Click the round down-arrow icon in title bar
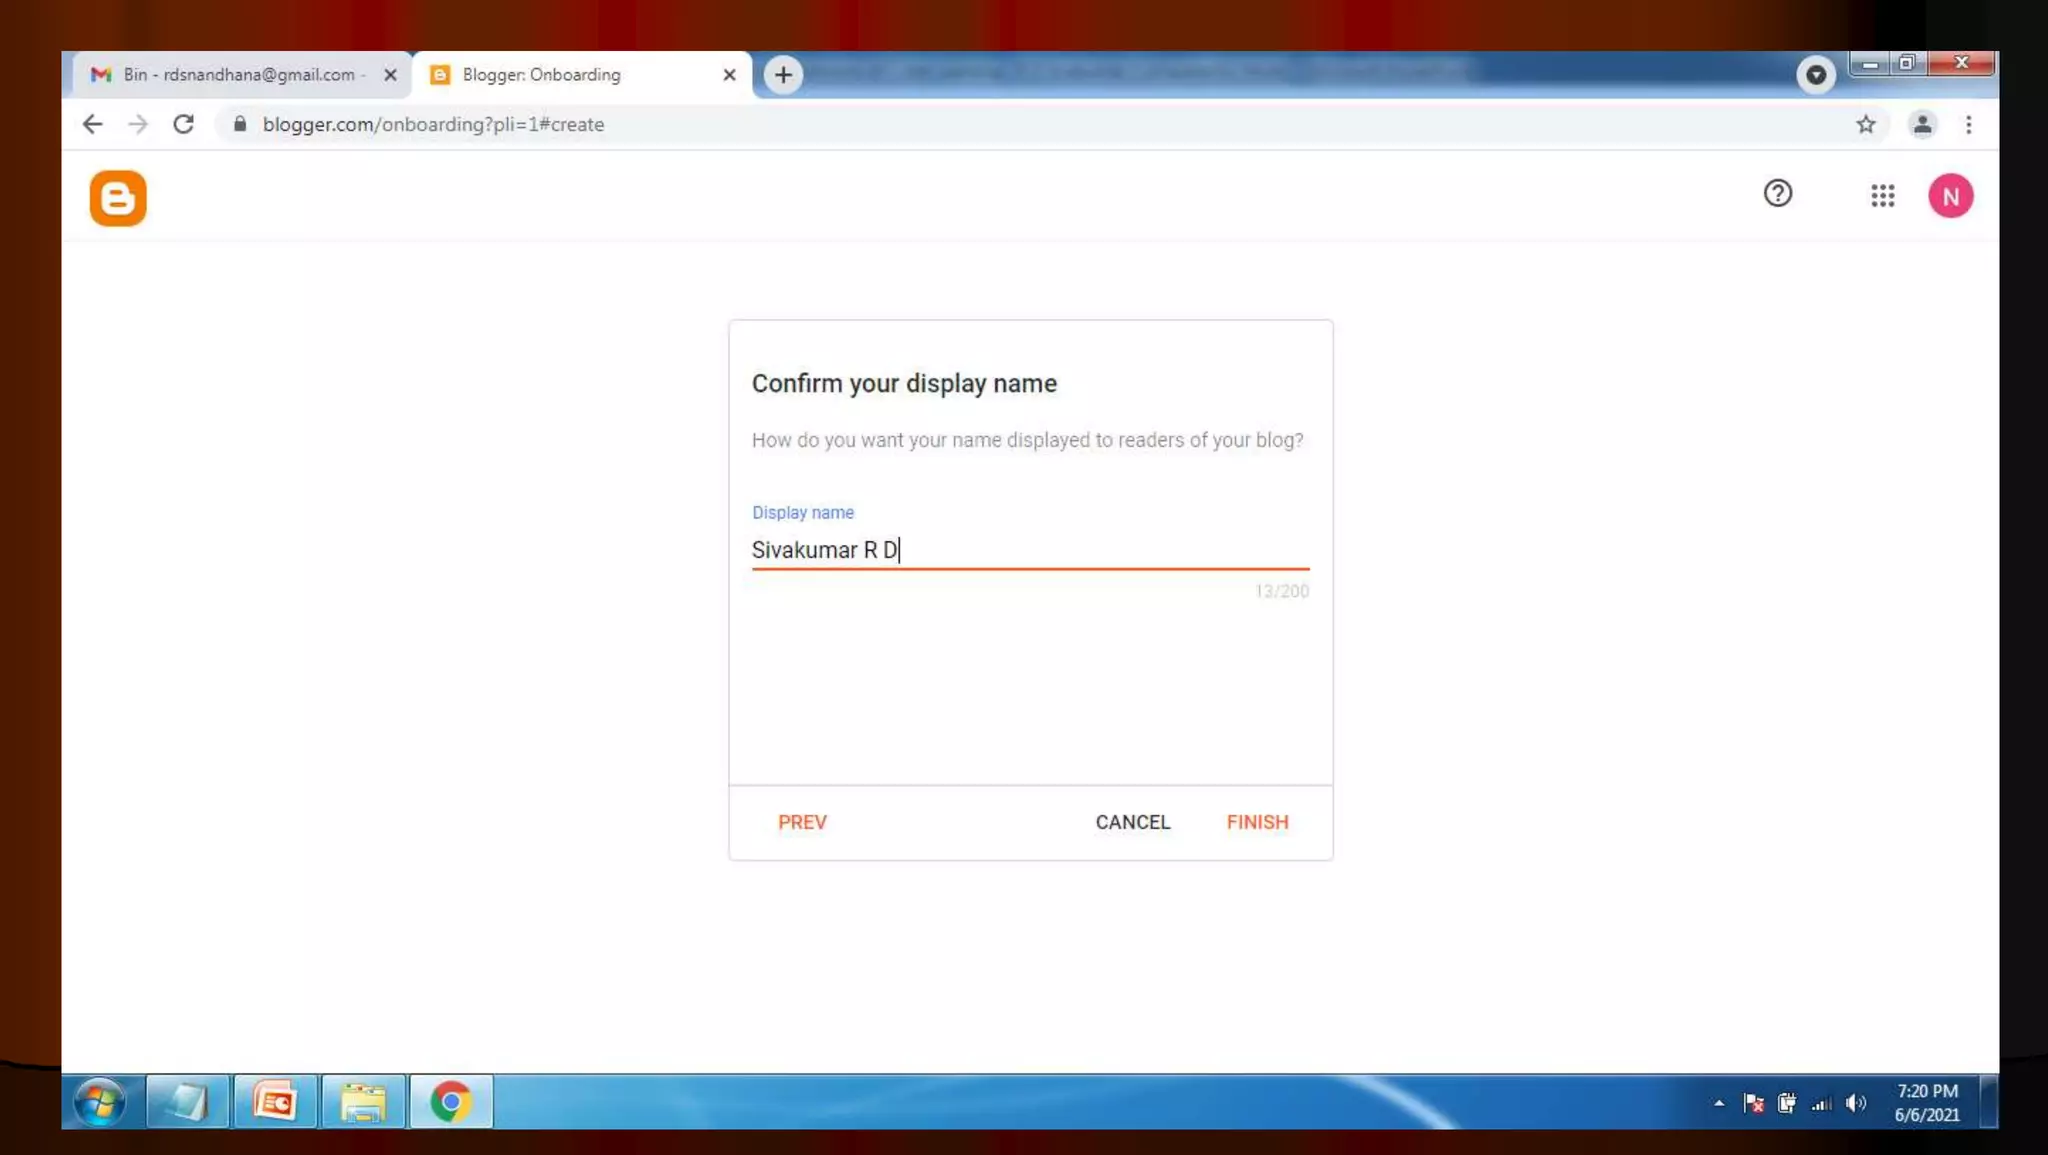Image resolution: width=2048 pixels, height=1155 pixels. 1815,75
